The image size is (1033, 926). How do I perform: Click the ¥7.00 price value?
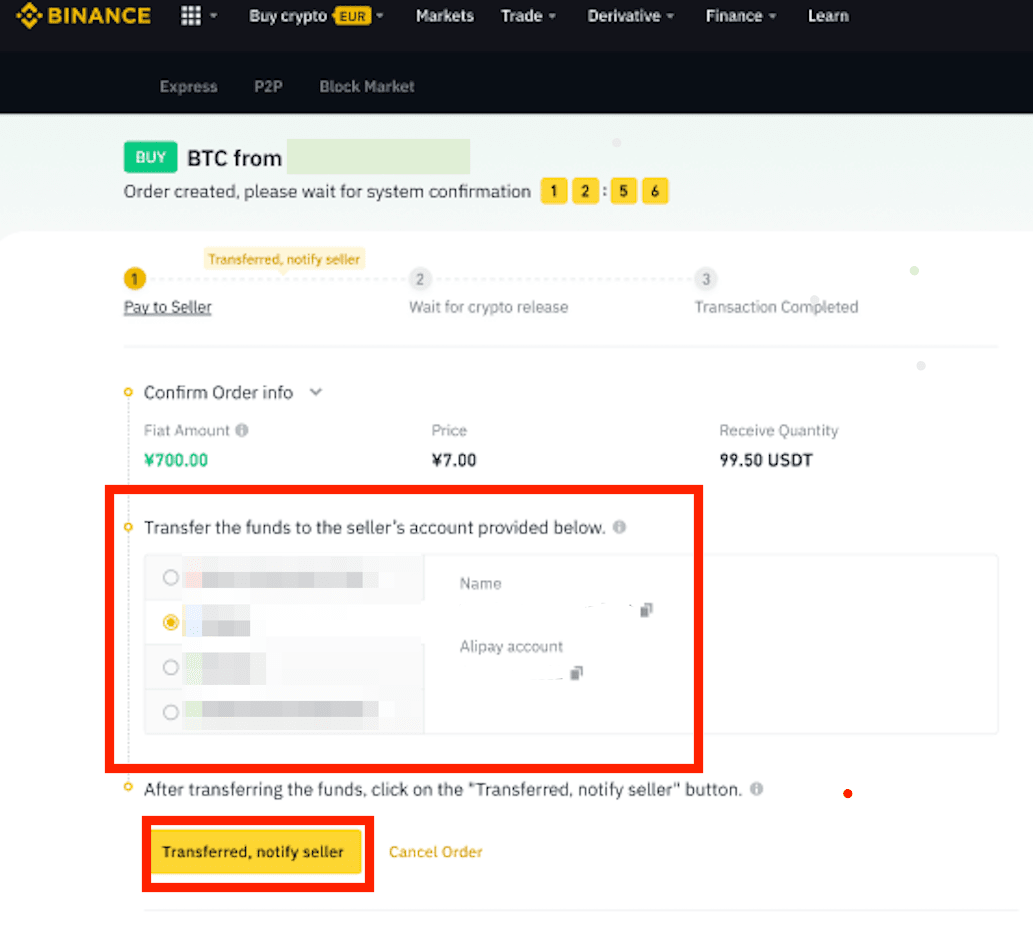(x=454, y=460)
